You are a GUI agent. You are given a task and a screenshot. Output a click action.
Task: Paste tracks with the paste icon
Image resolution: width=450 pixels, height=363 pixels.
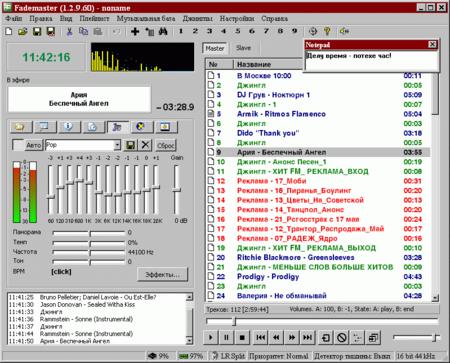[x=97, y=32]
